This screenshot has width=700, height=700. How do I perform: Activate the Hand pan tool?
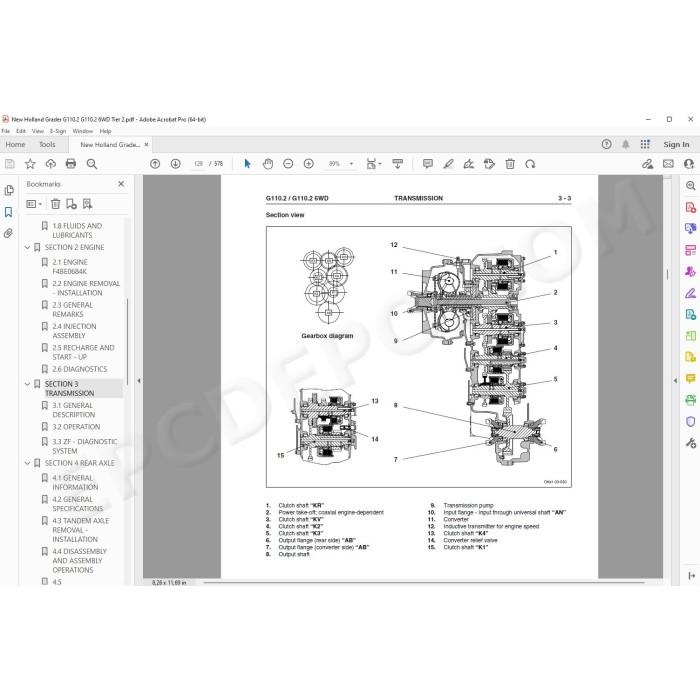pyautogui.click(x=268, y=164)
